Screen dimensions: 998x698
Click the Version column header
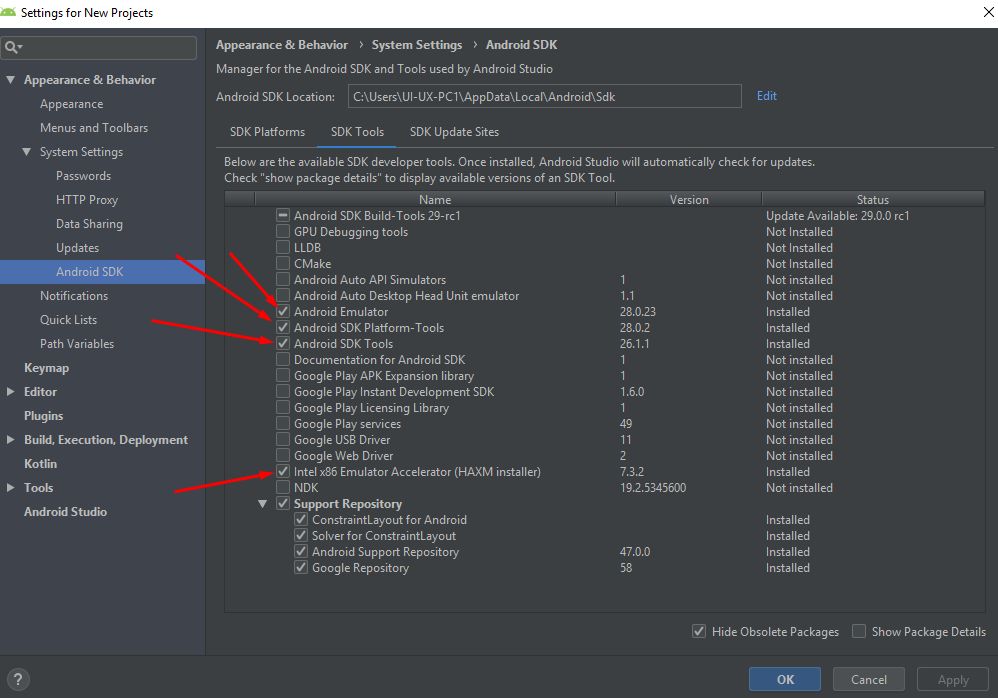pos(689,199)
